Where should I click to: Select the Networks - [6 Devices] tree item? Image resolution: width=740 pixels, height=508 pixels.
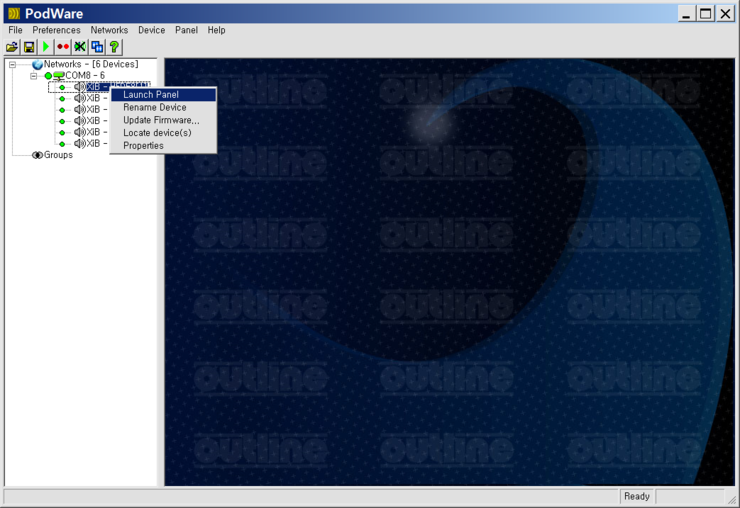pyautogui.click(x=91, y=64)
